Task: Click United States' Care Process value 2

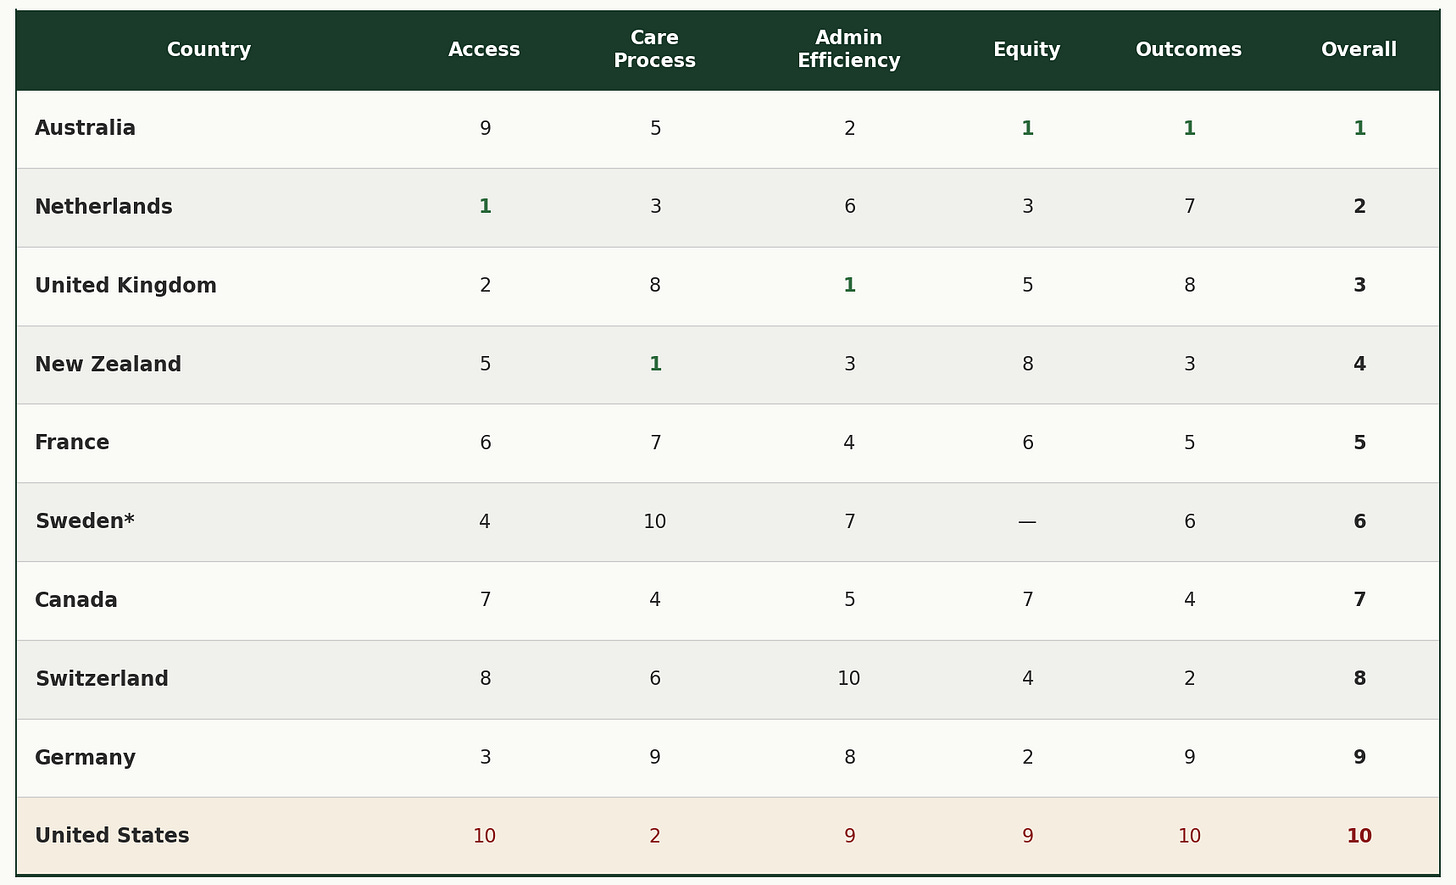Action: pos(655,836)
